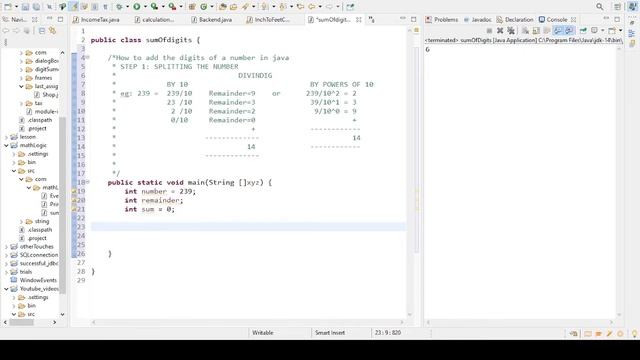The width and height of the screenshot is (640, 360).
Task: Close the sumOfdigits editor tab
Action: coord(358,20)
